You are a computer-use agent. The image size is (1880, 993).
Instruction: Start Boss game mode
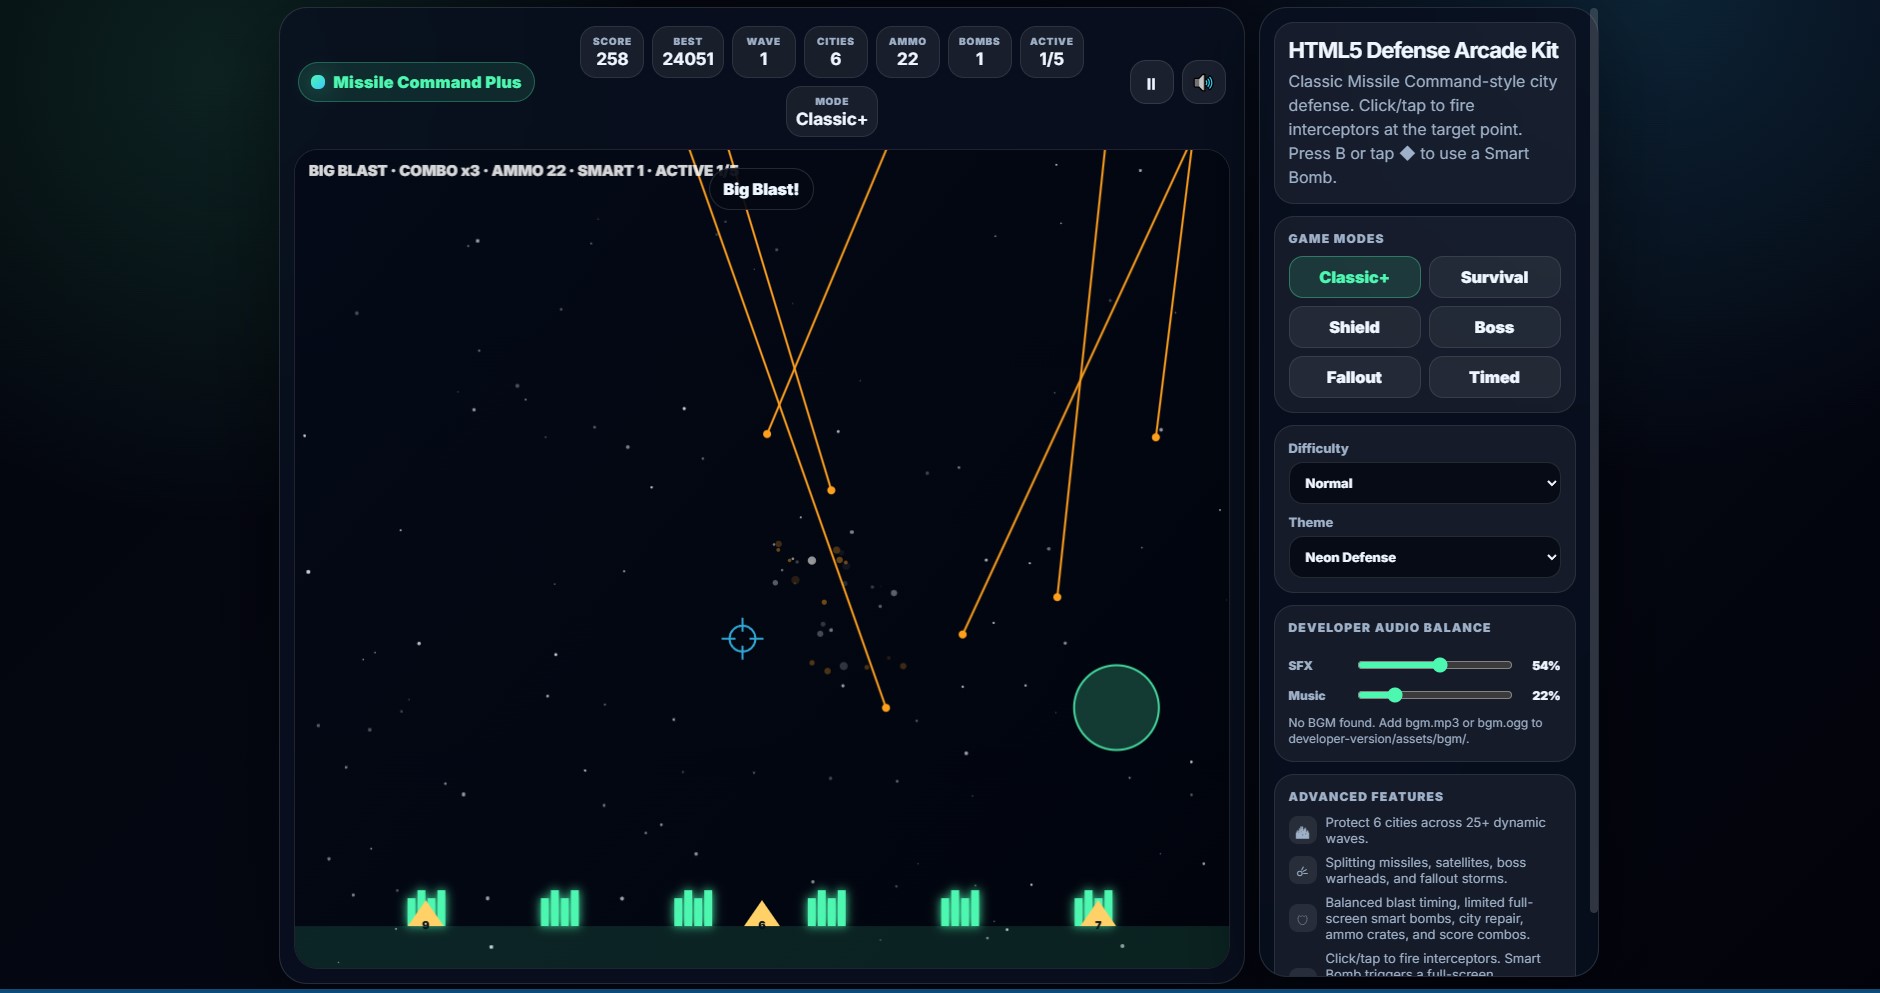1494,327
